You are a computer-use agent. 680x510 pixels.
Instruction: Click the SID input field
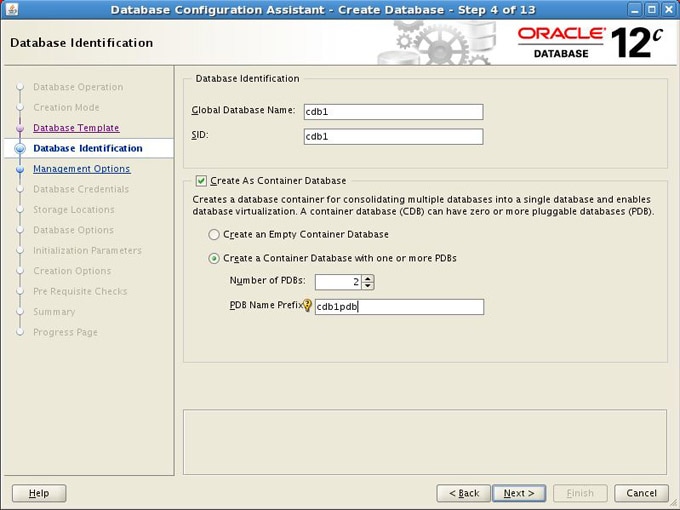point(393,137)
